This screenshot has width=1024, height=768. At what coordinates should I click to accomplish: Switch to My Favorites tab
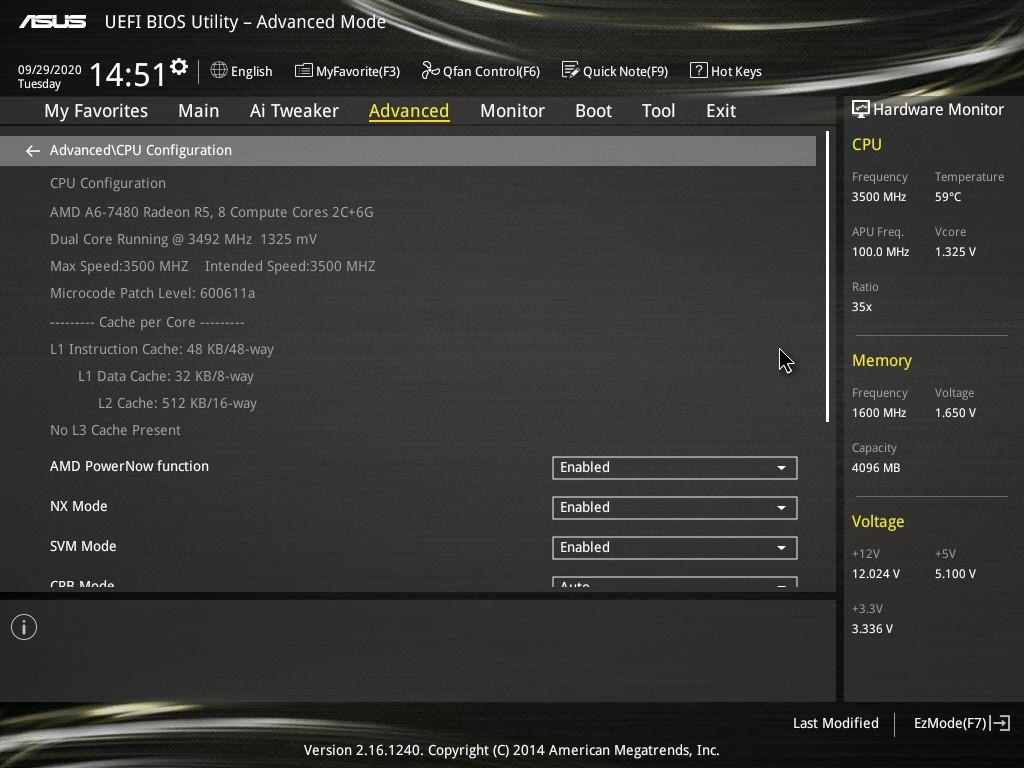click(x=96, y=111)
